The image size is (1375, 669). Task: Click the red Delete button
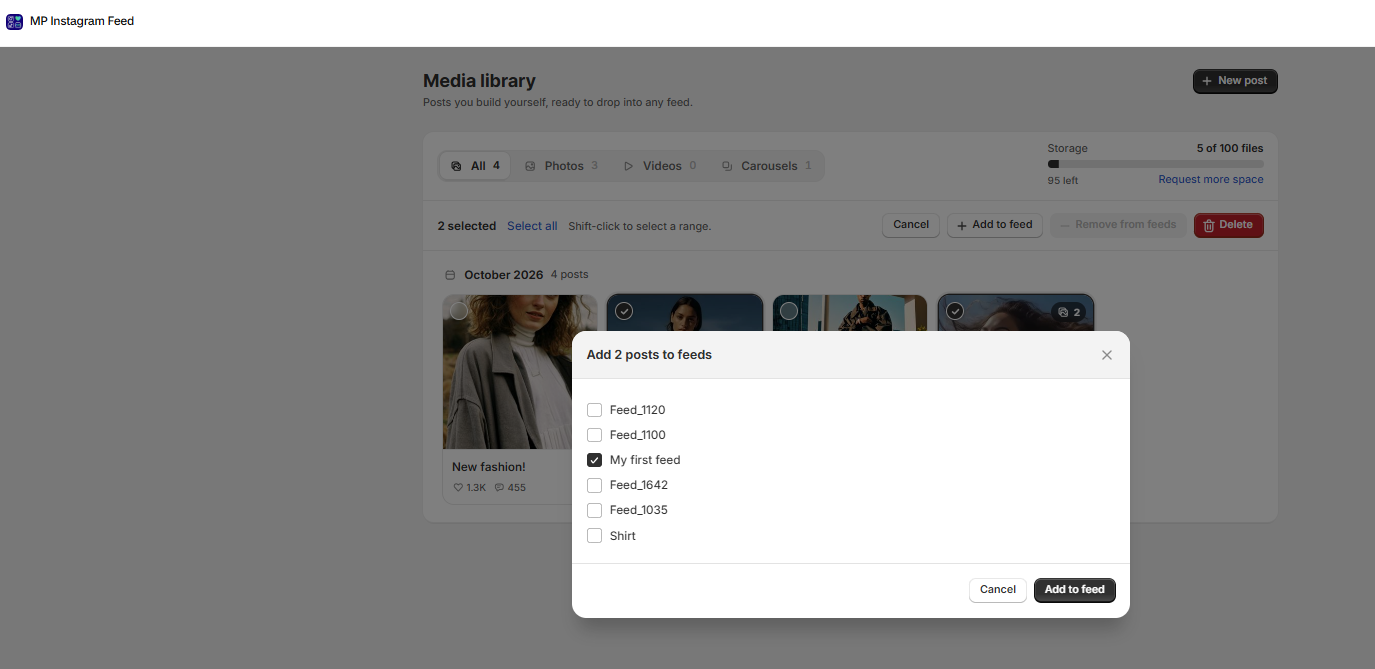pyautogui.click(x=1229, y=225)
